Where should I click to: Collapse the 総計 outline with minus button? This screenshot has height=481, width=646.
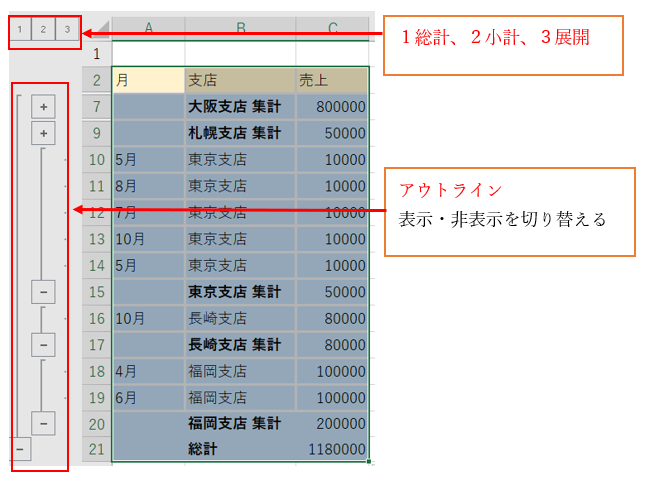[21, 450]
